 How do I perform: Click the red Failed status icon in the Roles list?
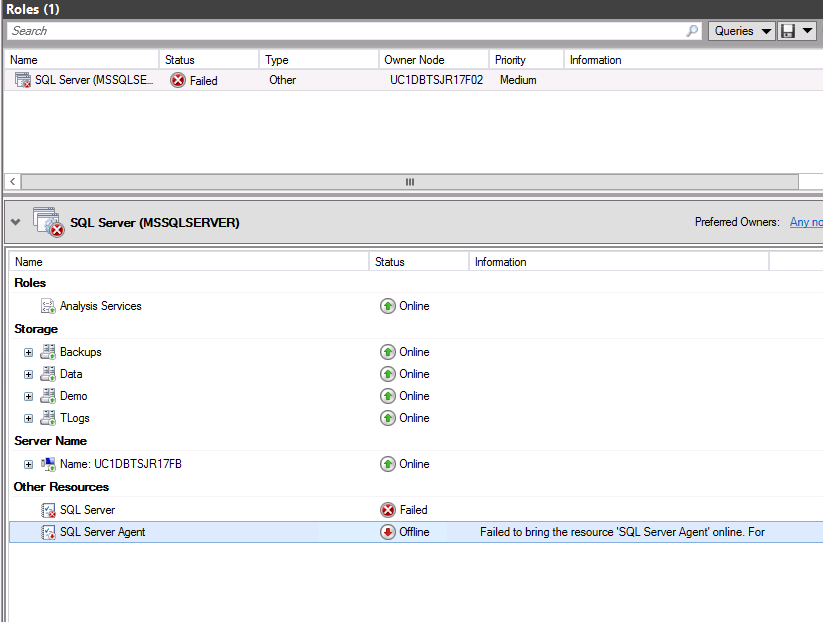click(178, 80)
